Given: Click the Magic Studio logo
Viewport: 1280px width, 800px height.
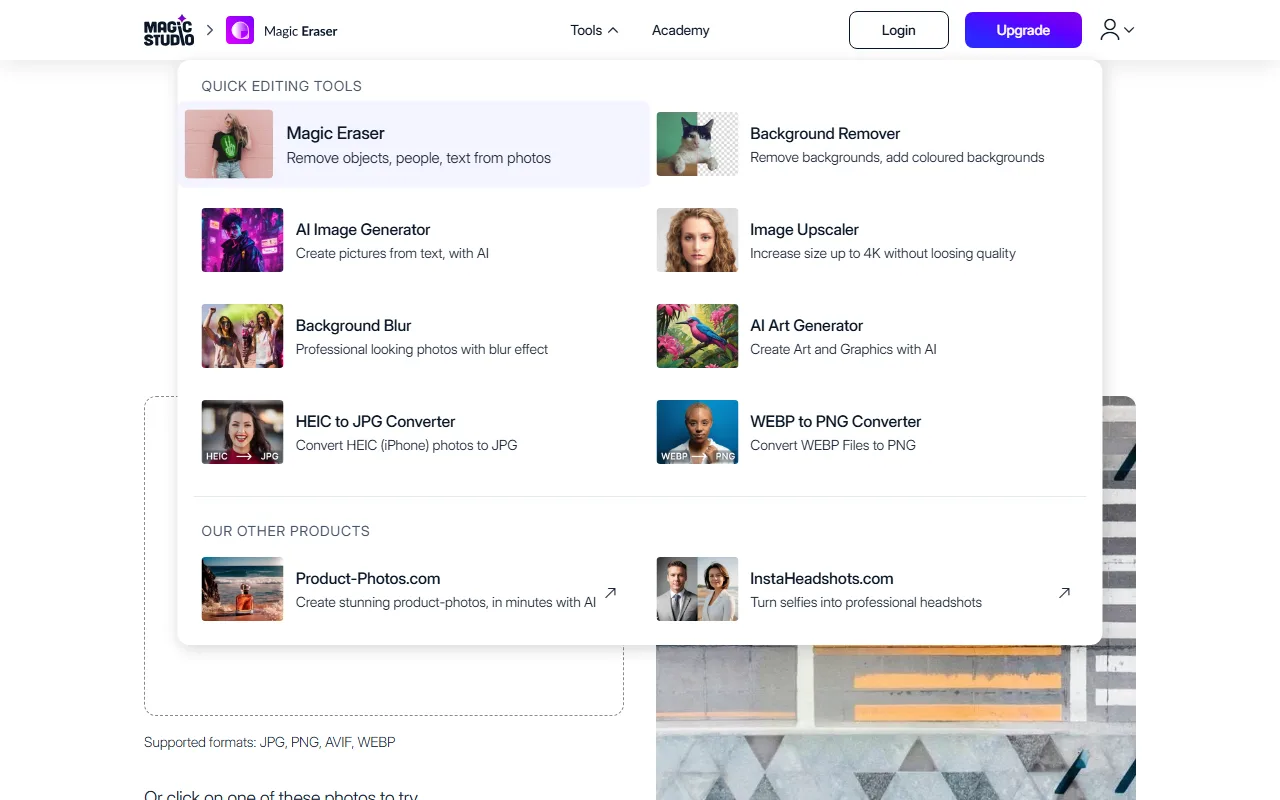Looking at the screenshot, I should pyautogui.click(x=169, y=30).
